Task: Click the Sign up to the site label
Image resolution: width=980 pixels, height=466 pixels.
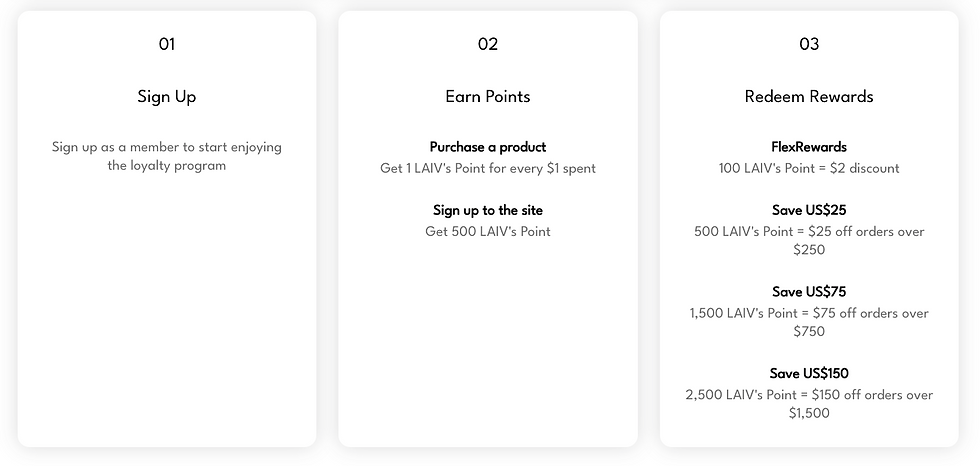Action: (488, 210)
